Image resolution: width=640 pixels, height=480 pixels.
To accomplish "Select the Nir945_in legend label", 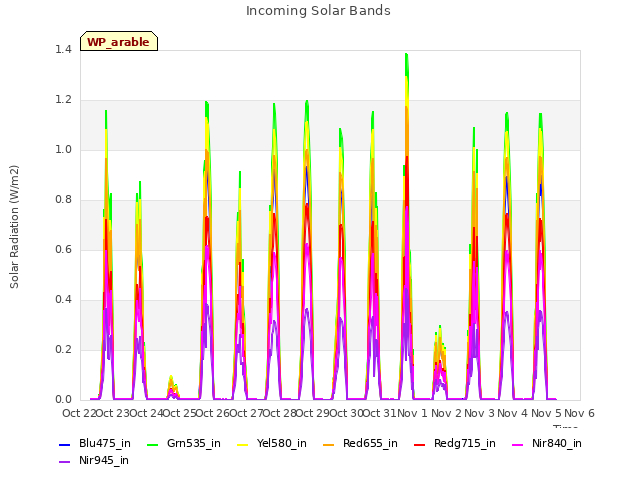I will click(x=104, y=461).
